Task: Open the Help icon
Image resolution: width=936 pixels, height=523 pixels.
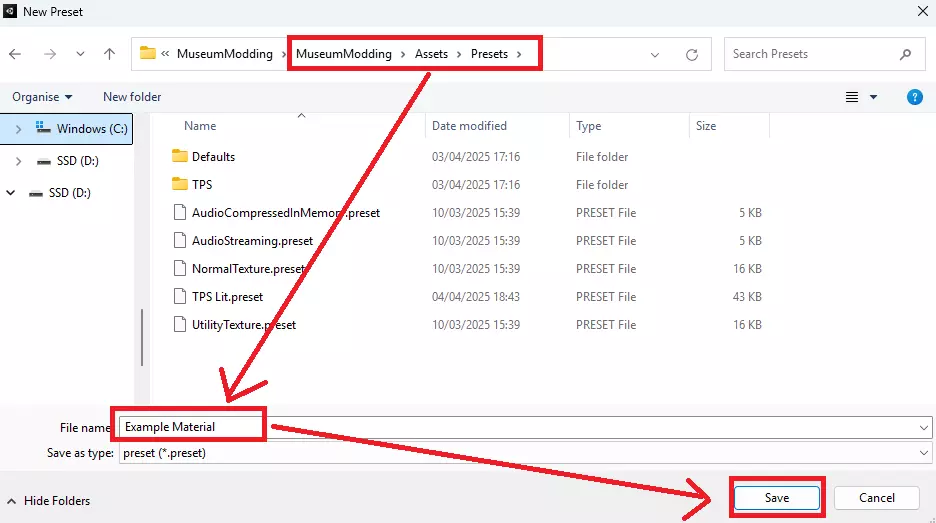Action: (915, 97)
